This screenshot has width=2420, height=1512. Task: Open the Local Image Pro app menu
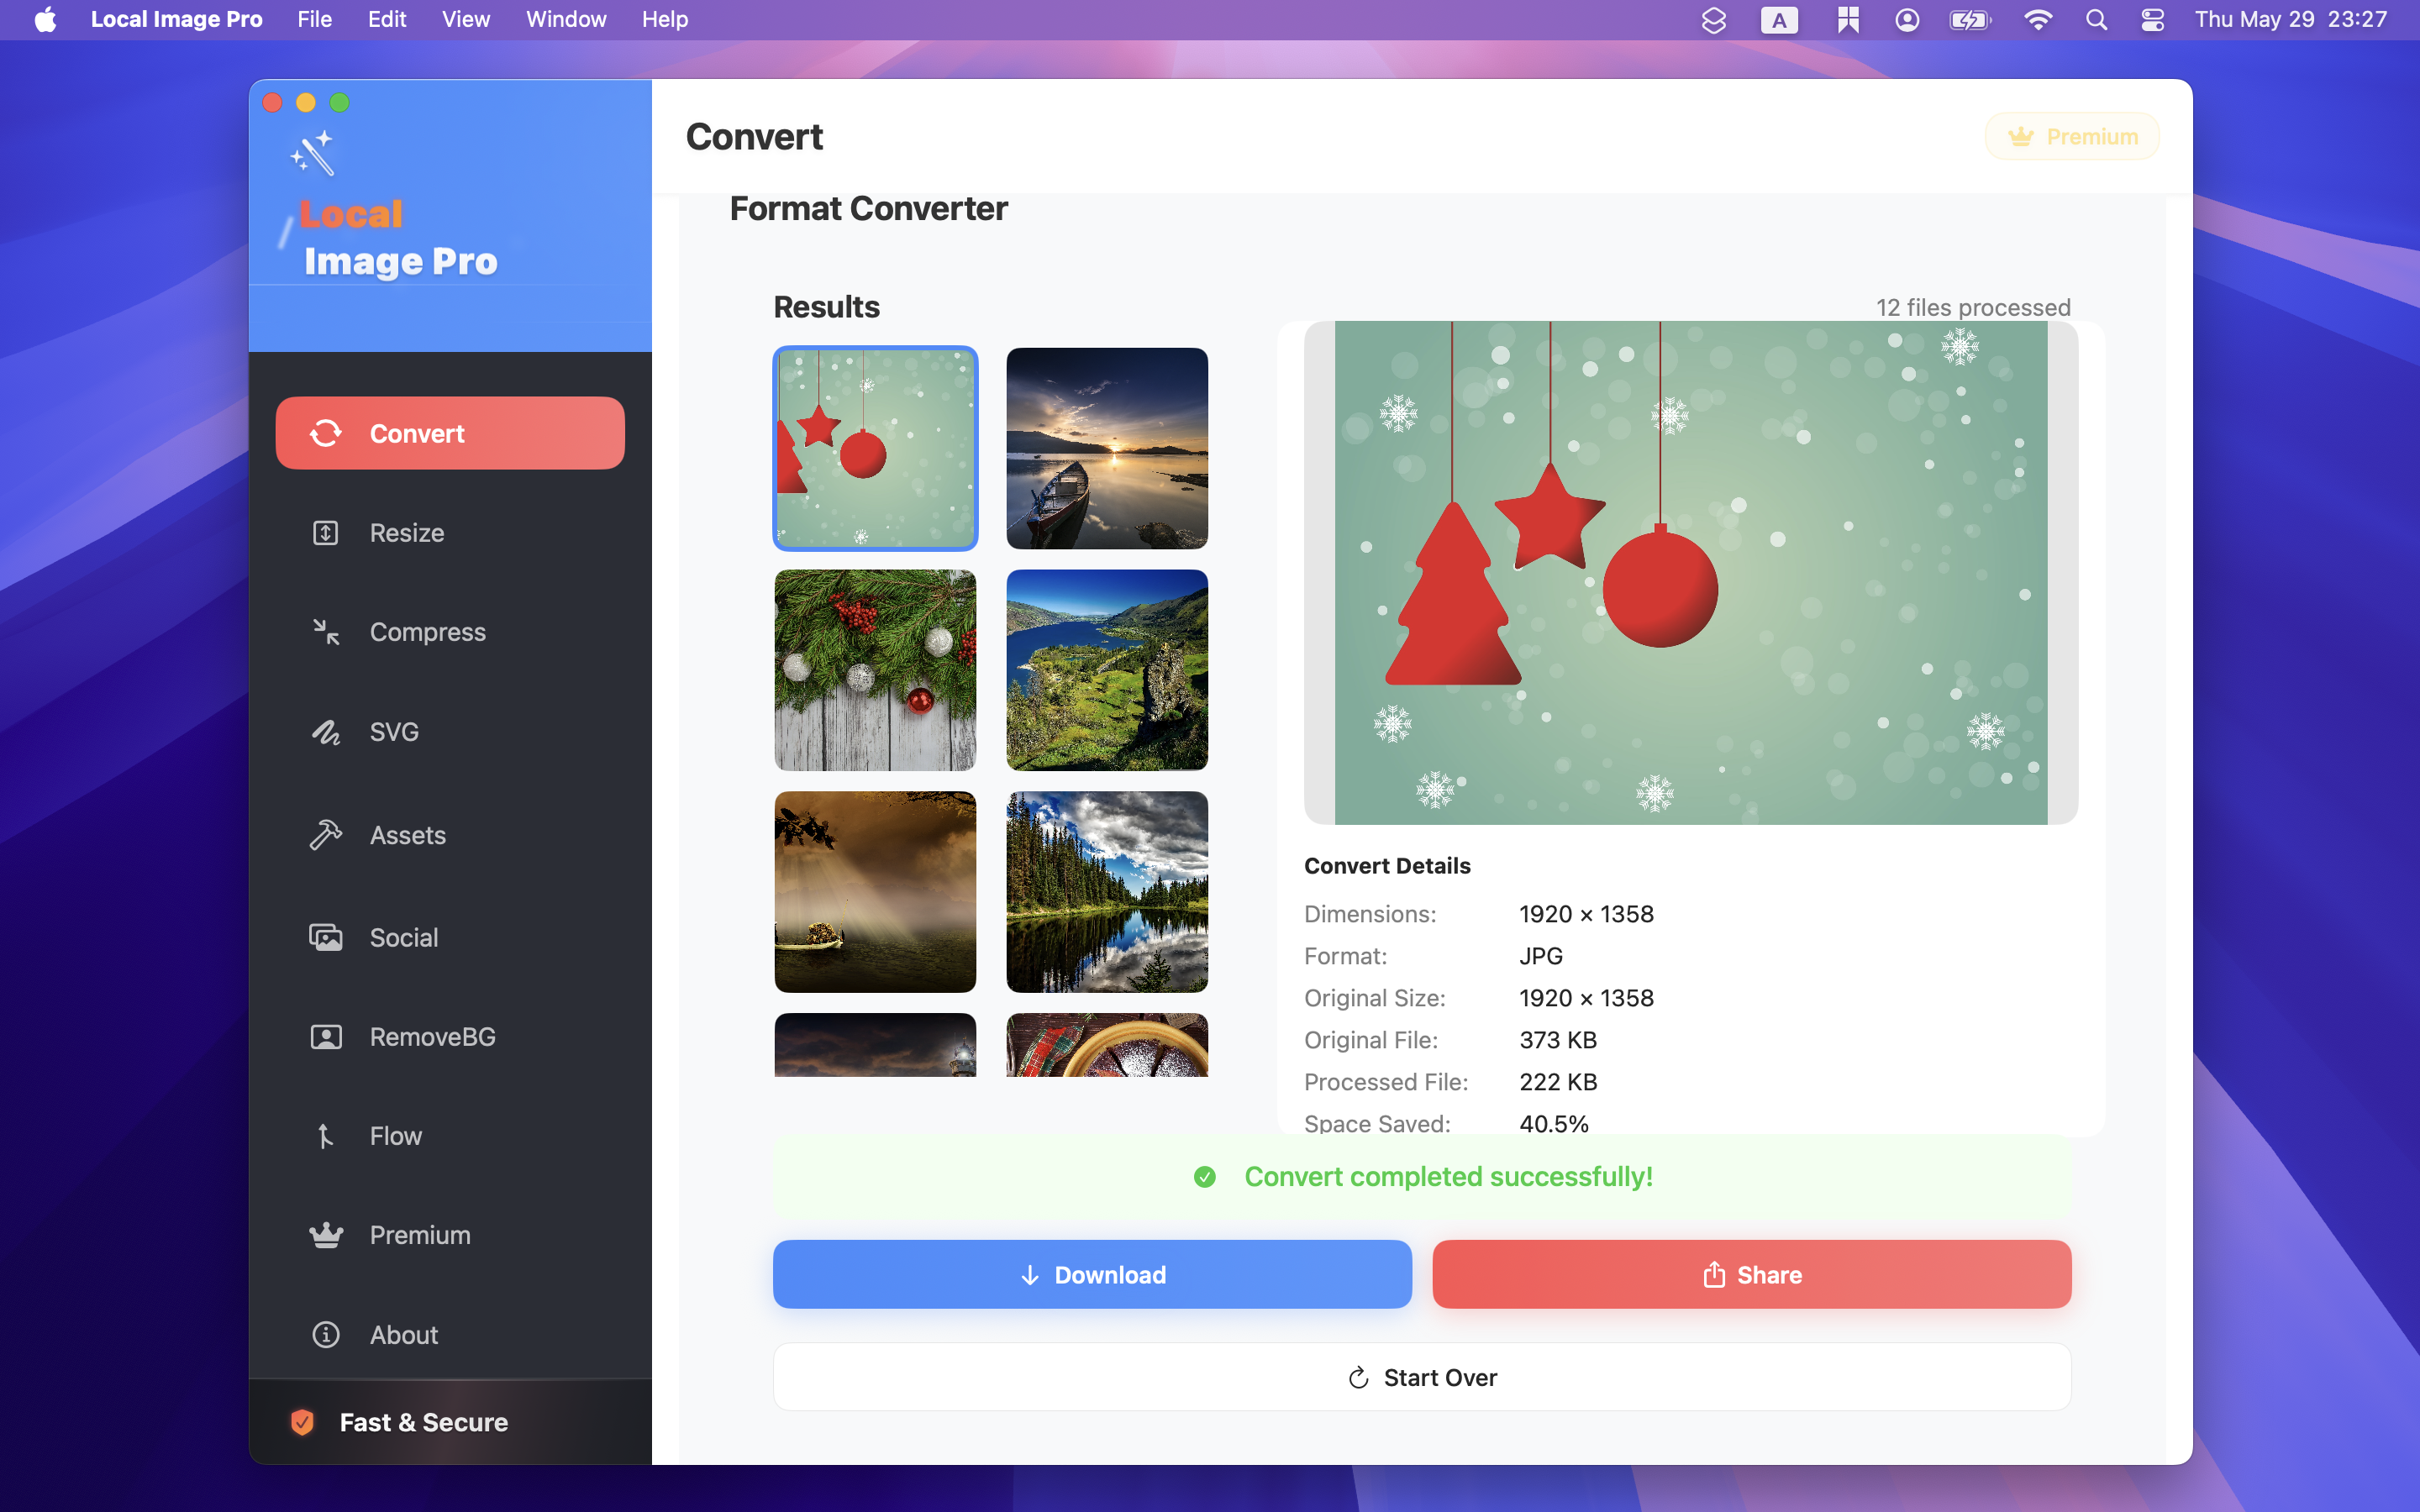[176, 19]
